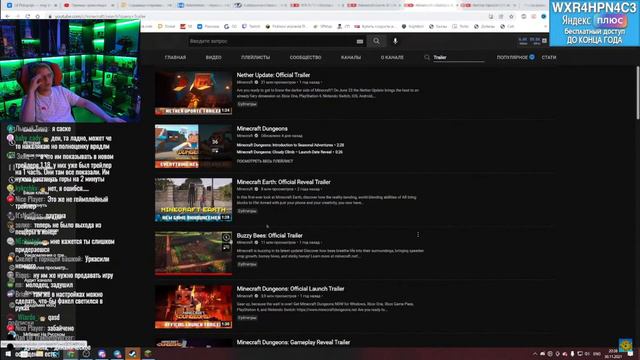Image resolution: width=640 pixels, height=360 pixels.
Task: Open Minecraft launcher icon in the taskbar
Action: click(x=148, y=353)
